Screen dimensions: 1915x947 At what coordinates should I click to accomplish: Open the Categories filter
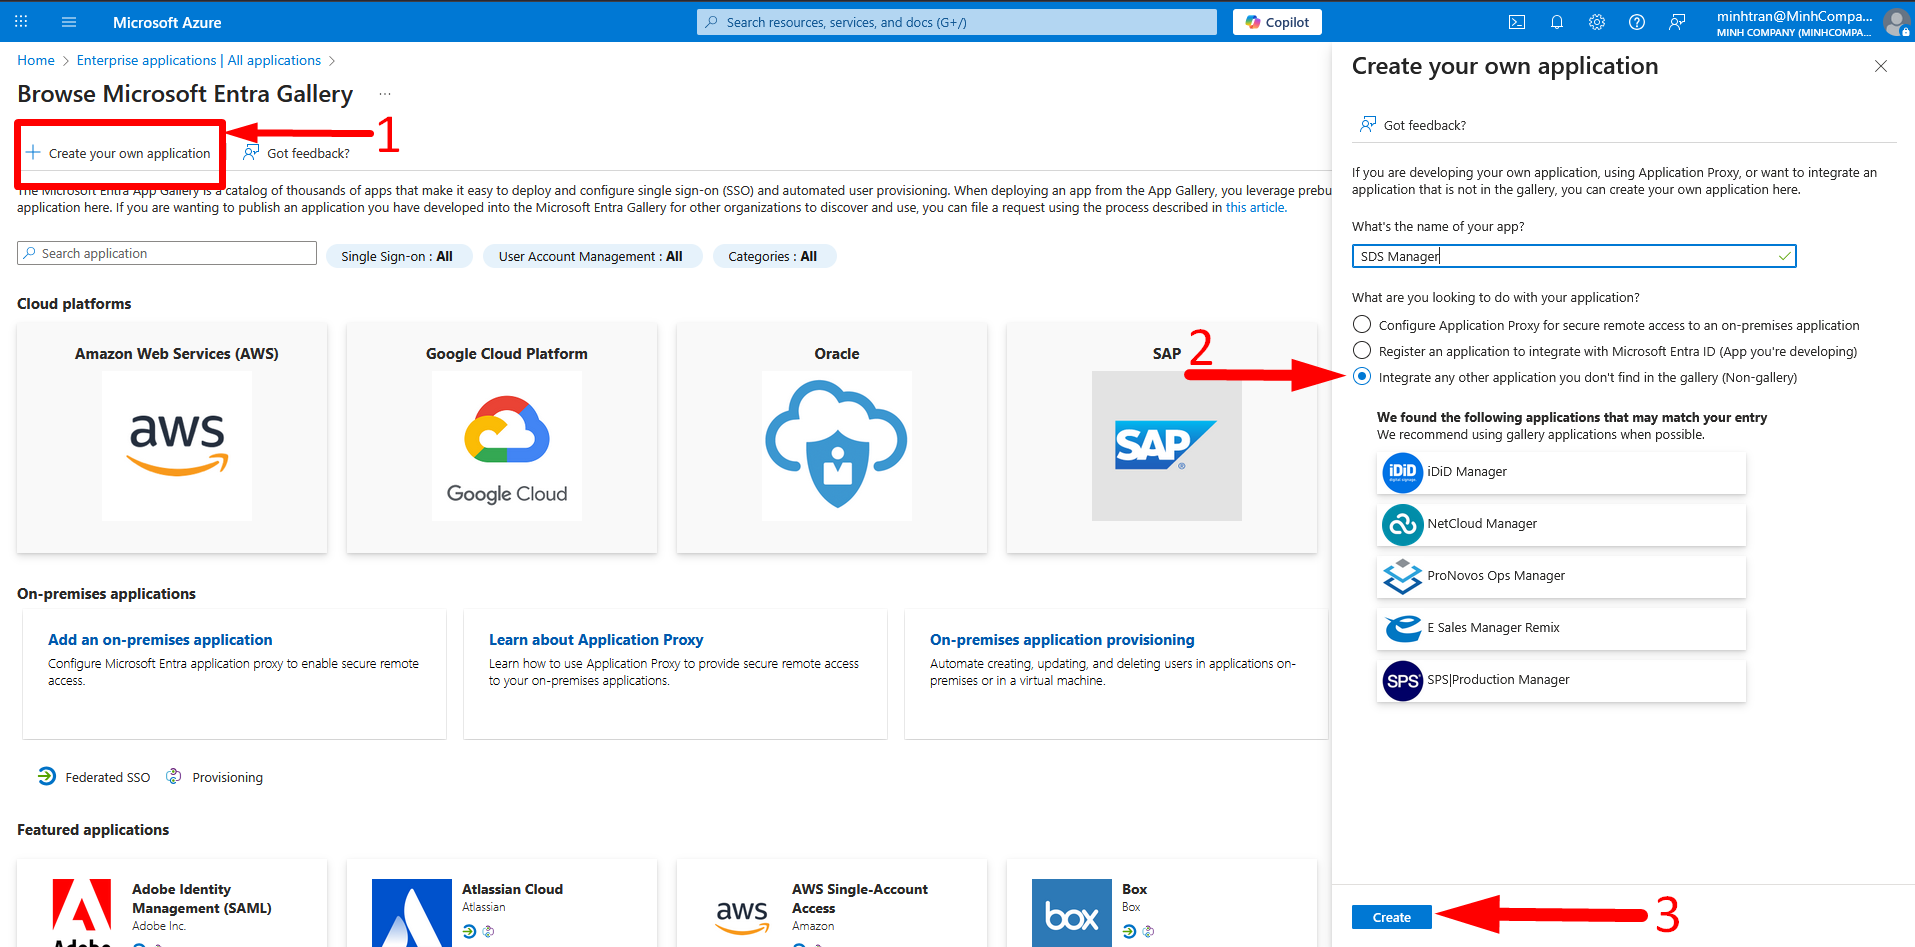pyautogui.click(x=773, y=256)
